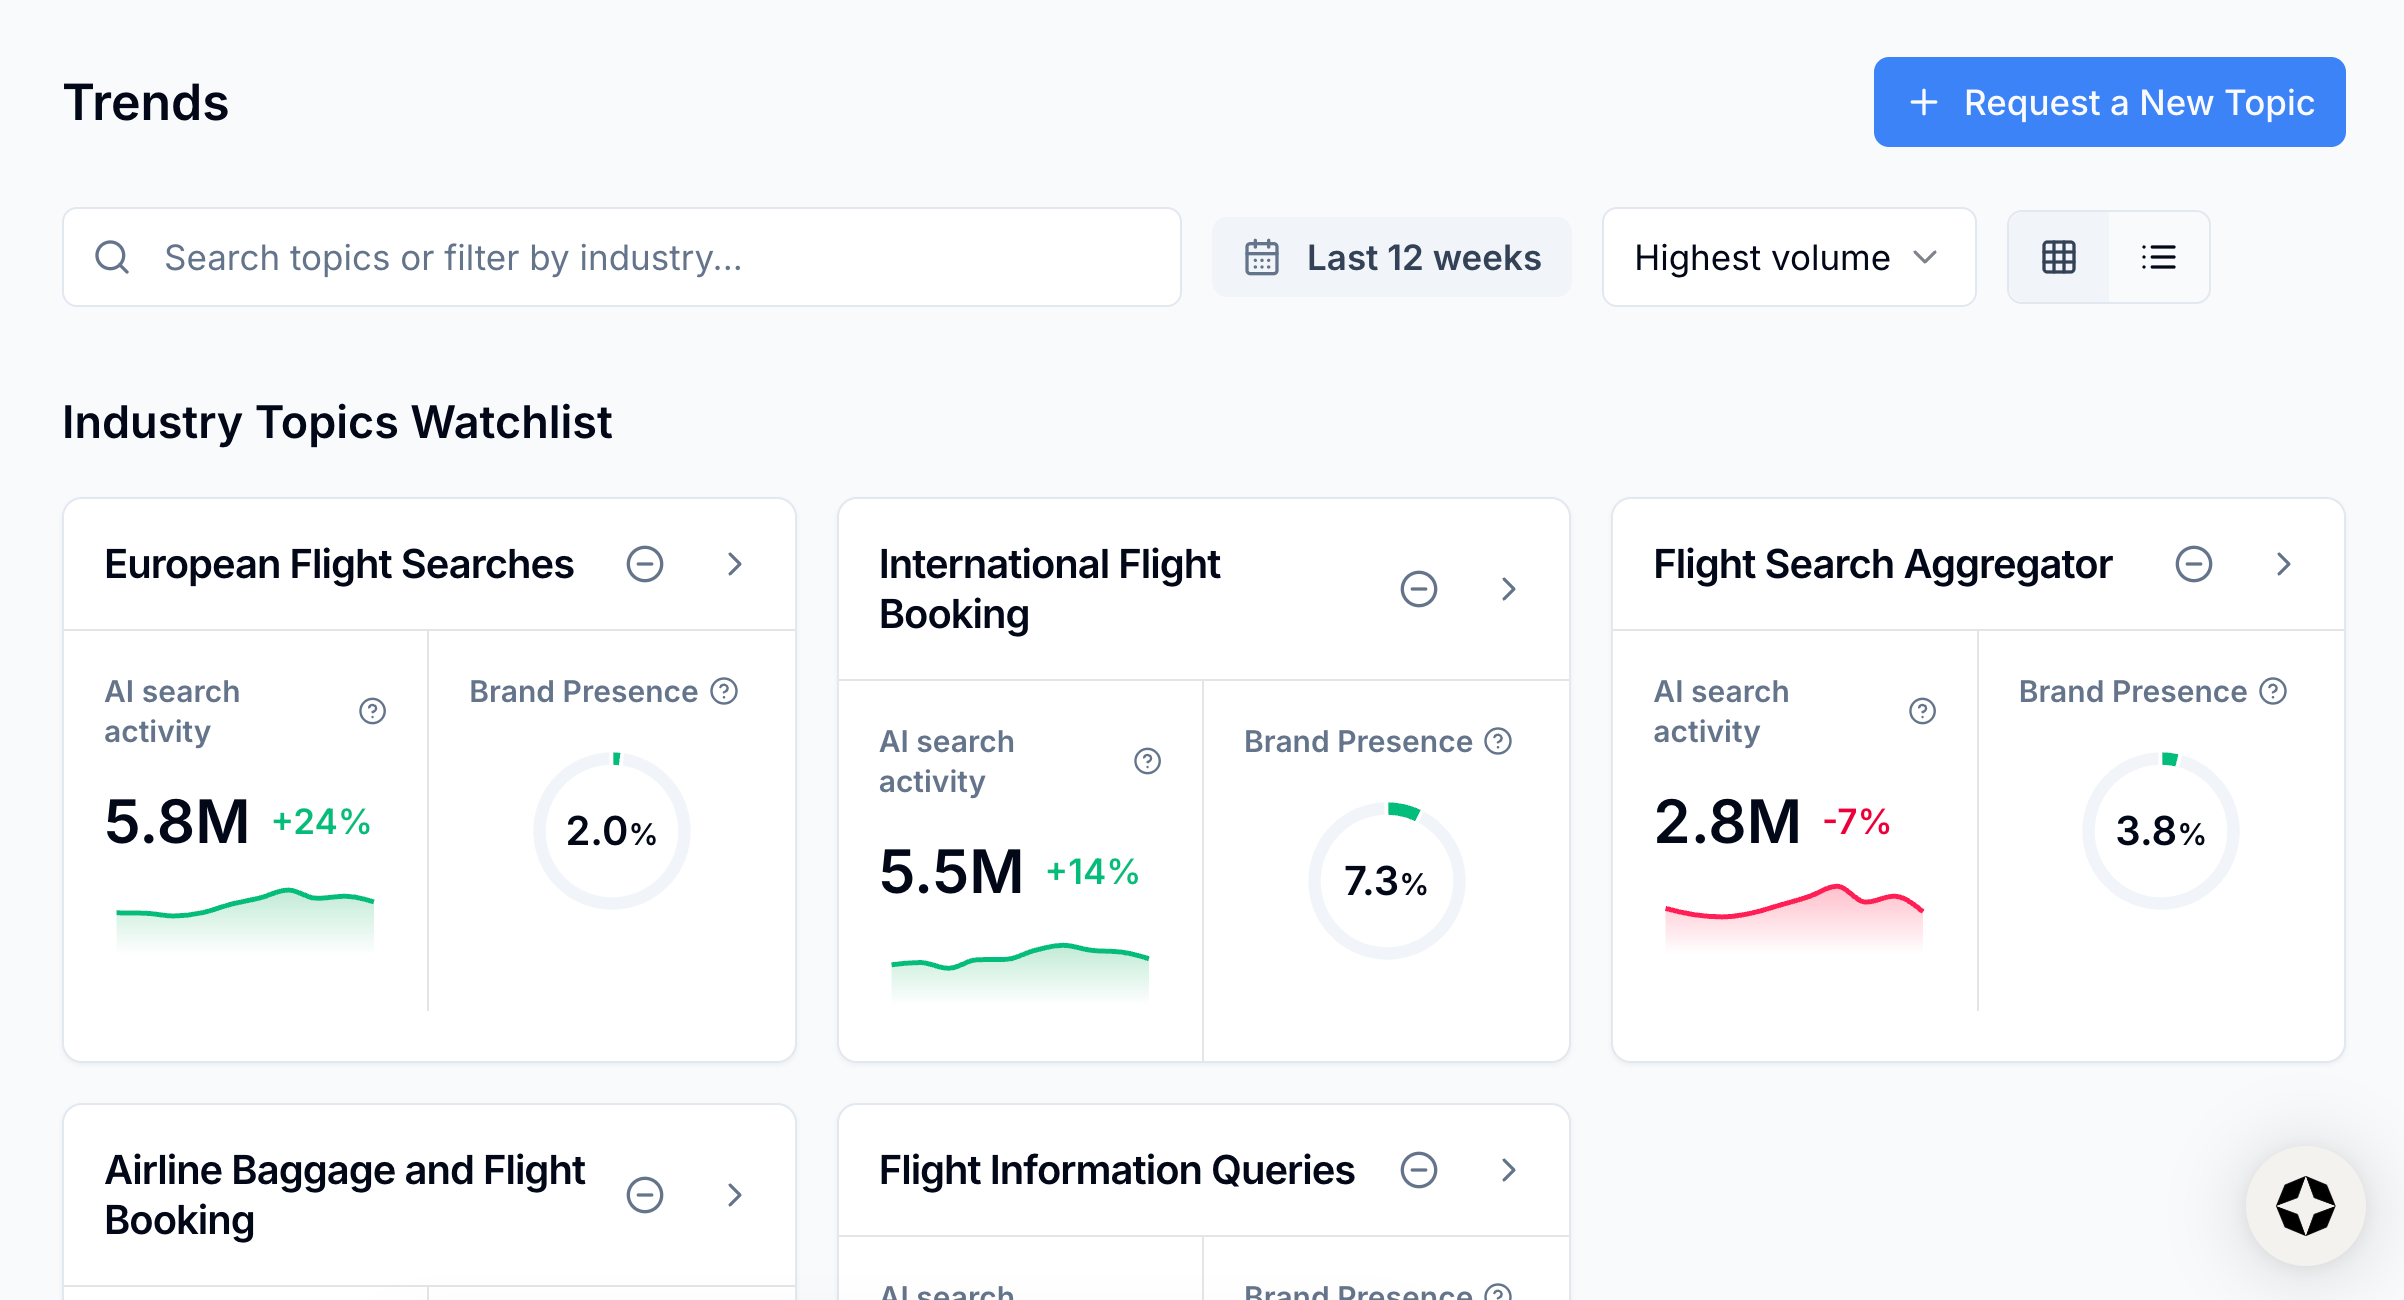
Task: Click the European Flight Searches trend sparkline
Action: 245,915
